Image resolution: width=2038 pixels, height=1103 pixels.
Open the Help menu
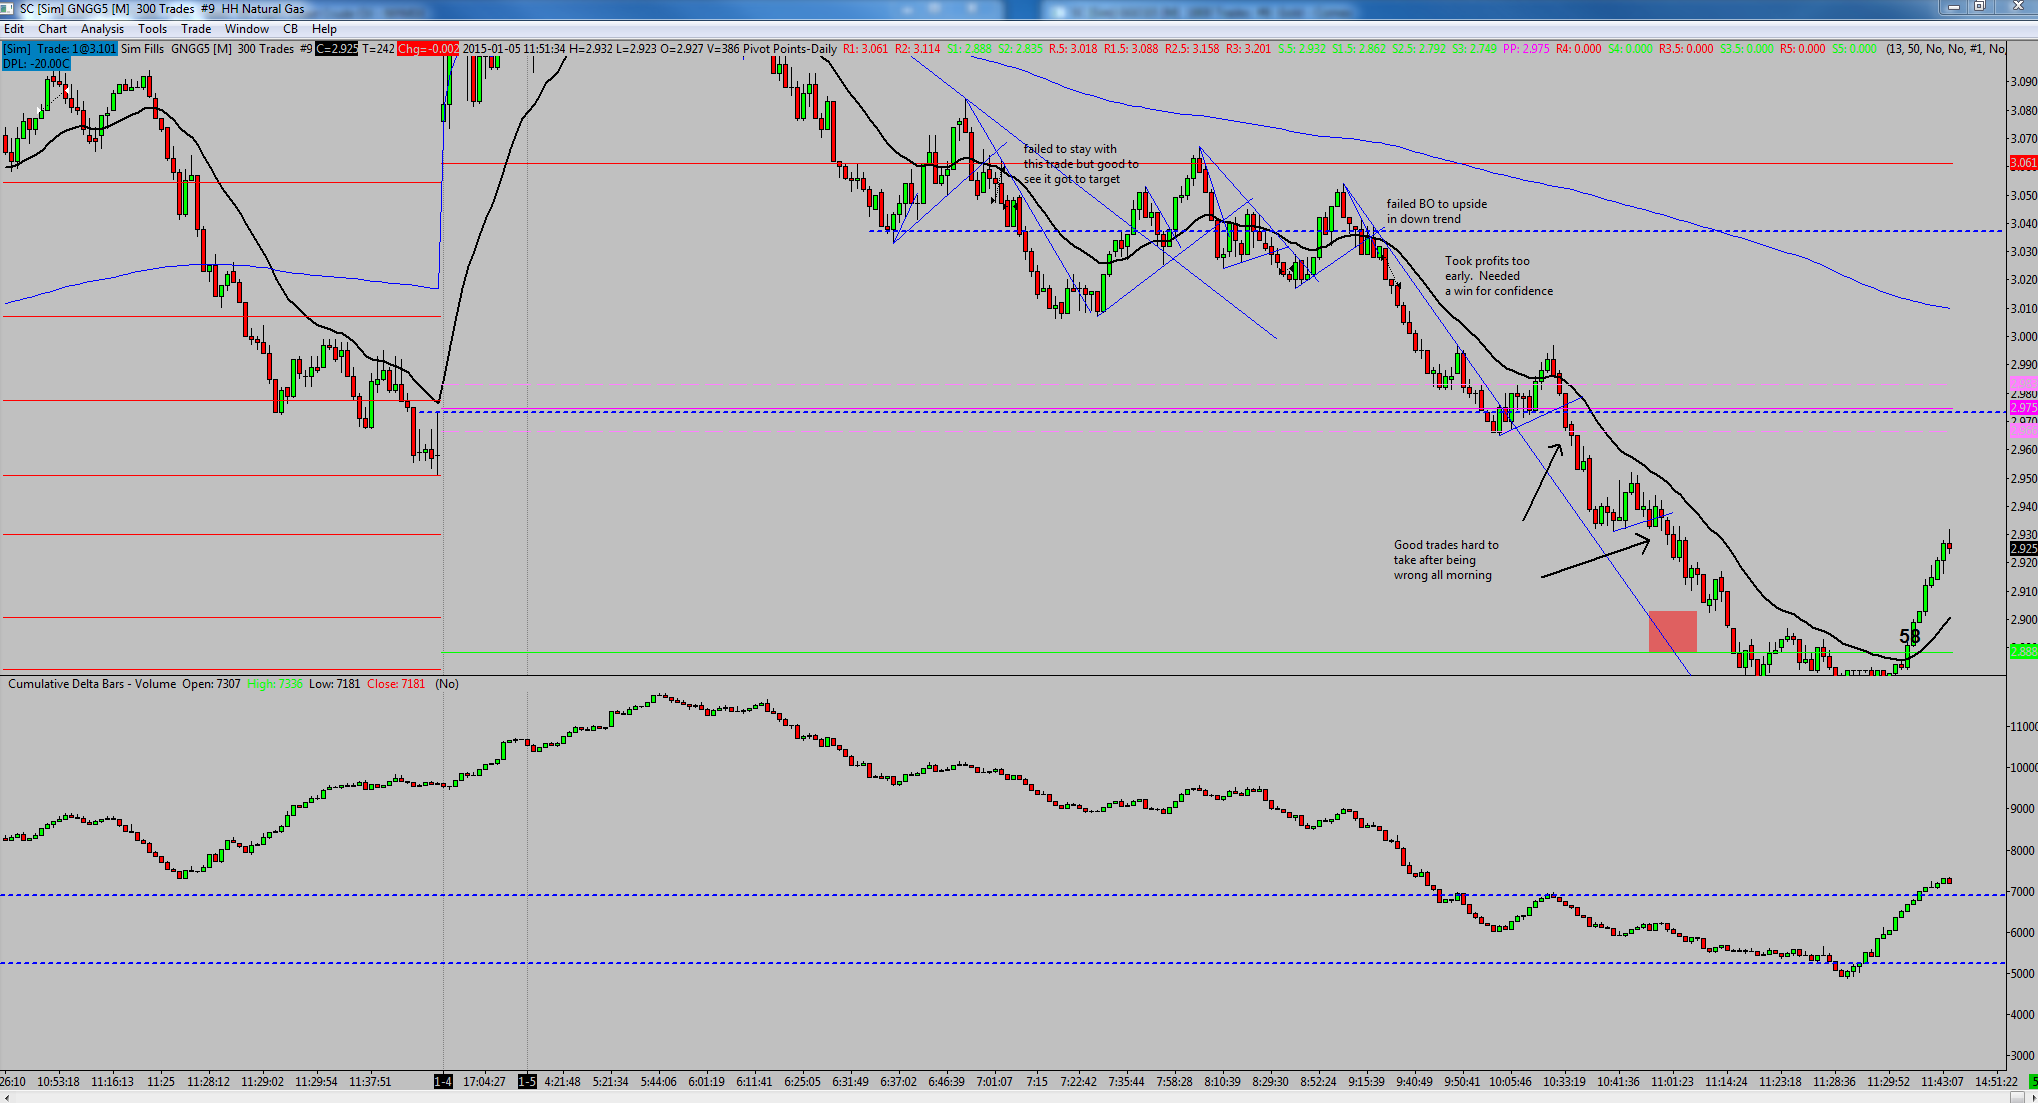click(x=324, y=29)
